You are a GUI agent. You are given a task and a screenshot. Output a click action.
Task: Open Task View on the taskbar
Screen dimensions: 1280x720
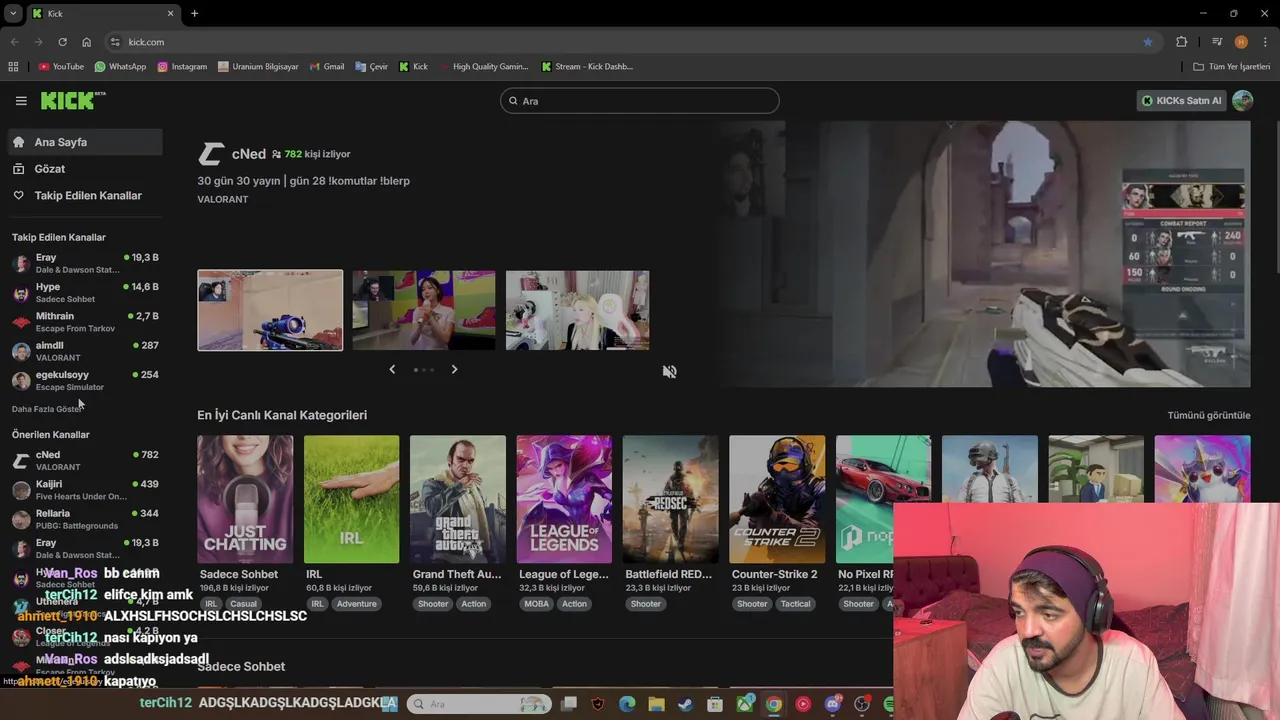coord(569,704)
